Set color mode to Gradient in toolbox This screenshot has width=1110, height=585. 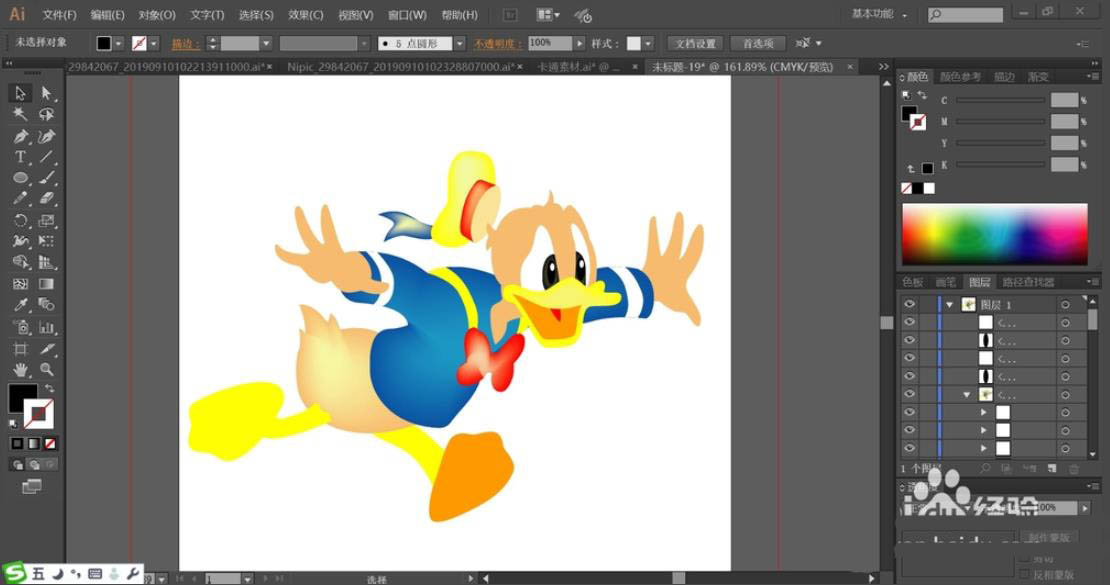[34, 443]
